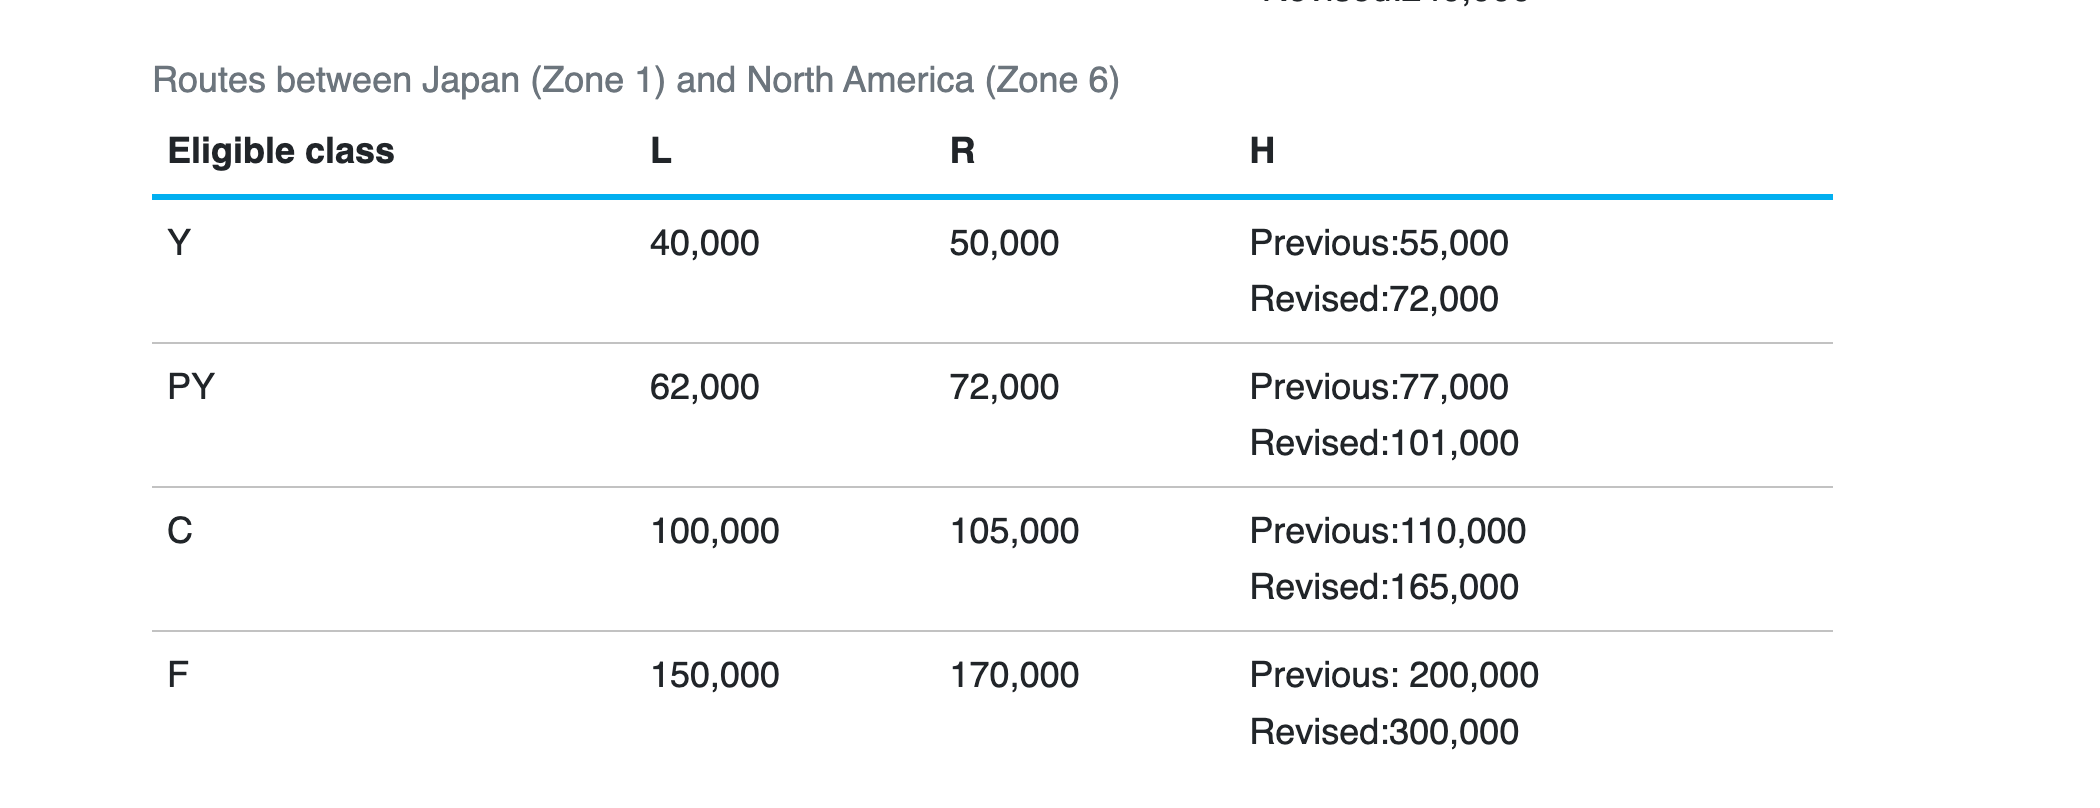The image size is (2100, 808).
Task: Click the Routes between Japan and North America heading
Action: [636, 80]
